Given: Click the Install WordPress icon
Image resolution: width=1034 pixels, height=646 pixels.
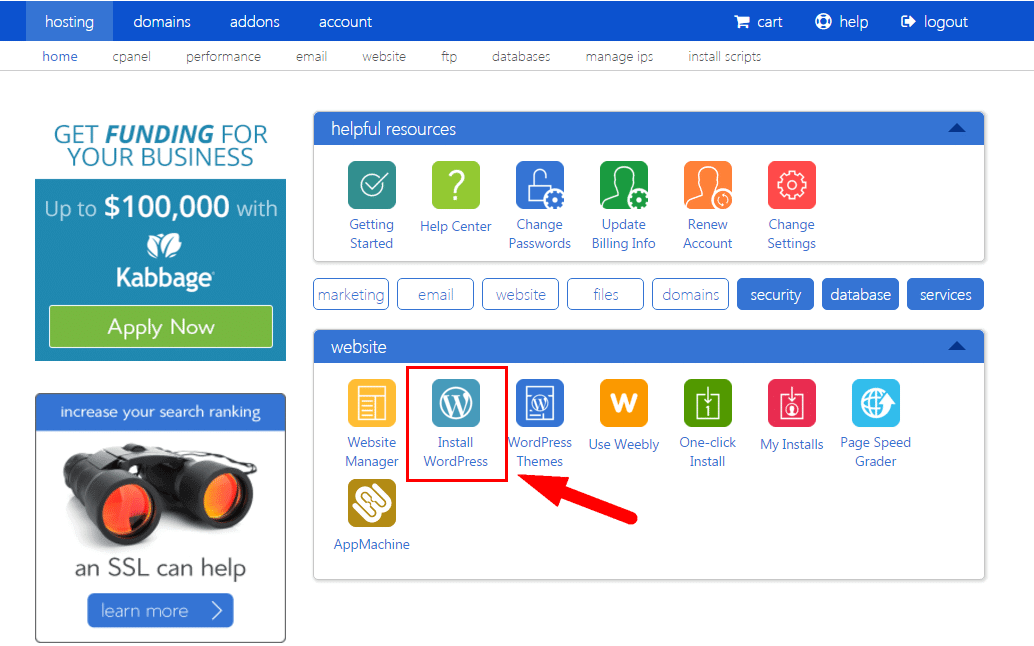Looking at the screenshot, I should tap(456, 403).
